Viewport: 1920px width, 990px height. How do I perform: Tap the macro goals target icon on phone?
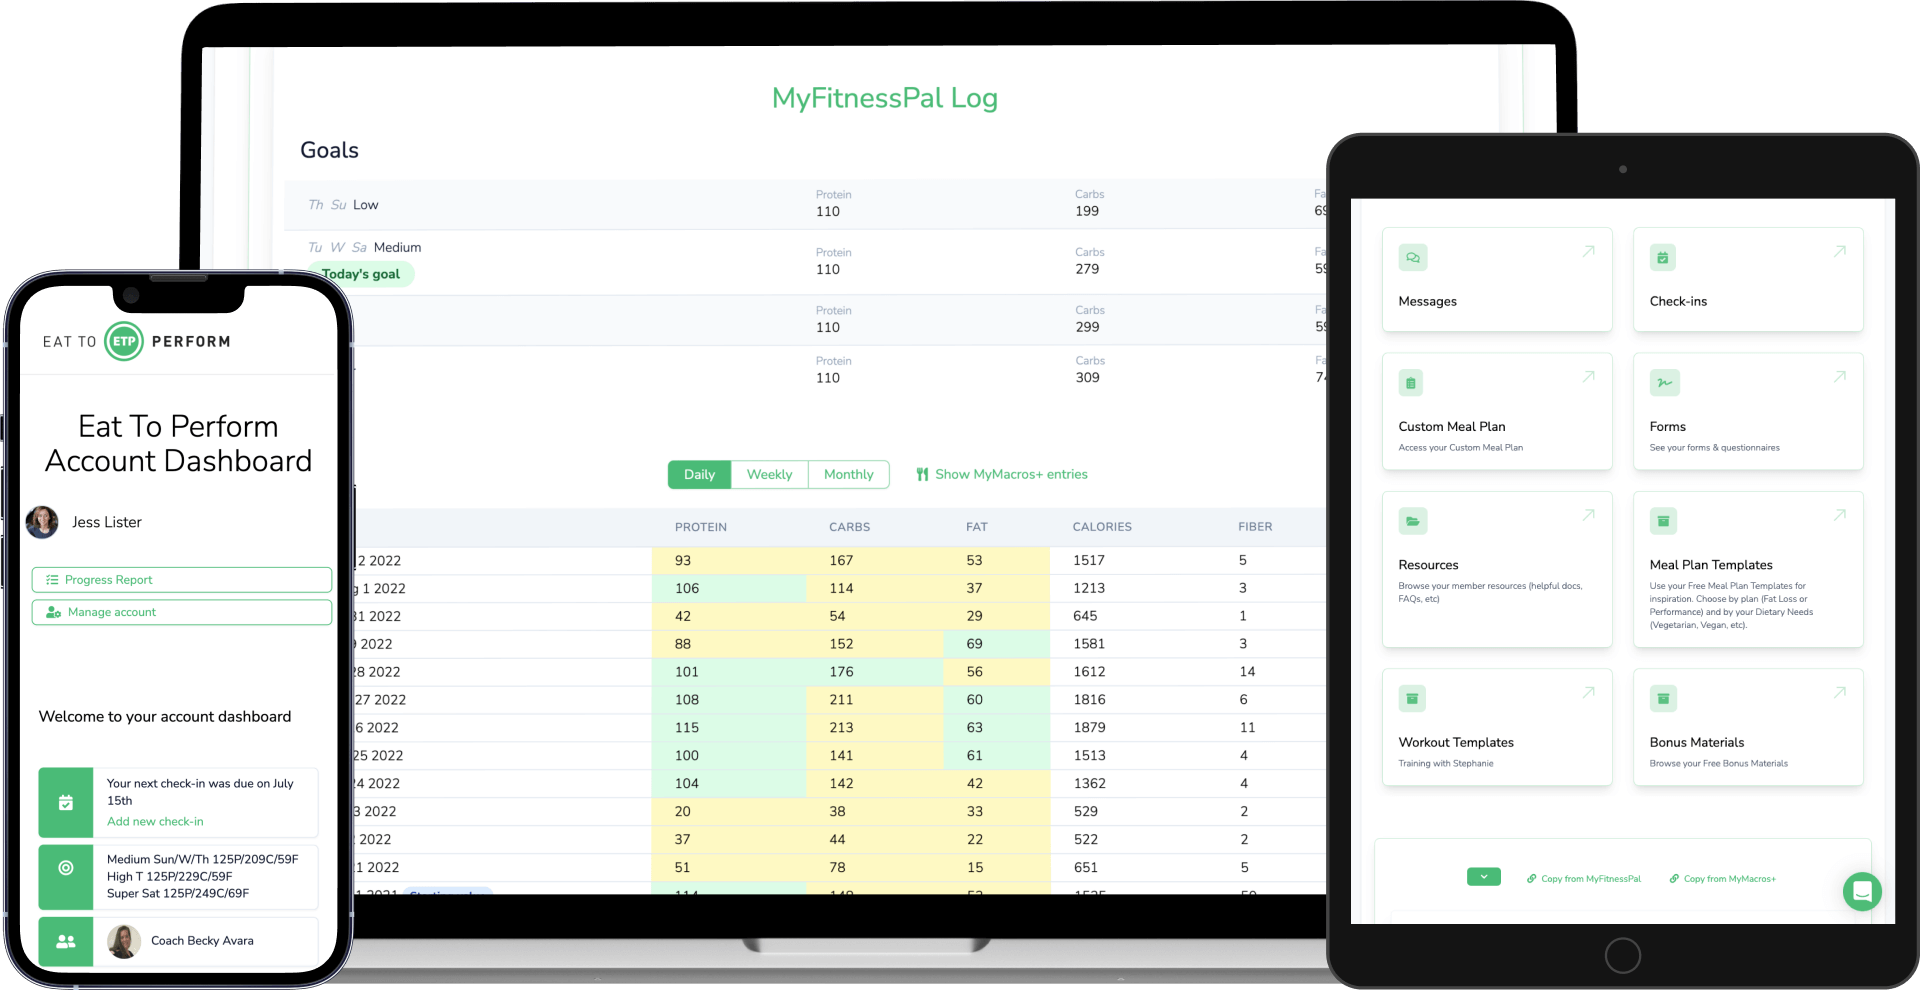coord(66,868)
